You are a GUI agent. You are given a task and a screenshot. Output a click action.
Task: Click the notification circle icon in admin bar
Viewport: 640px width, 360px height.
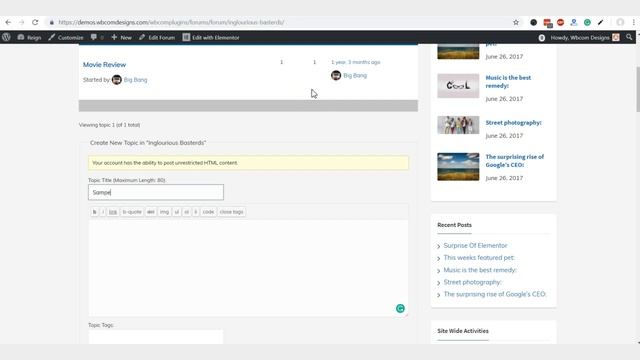click(x=542, y=38)
